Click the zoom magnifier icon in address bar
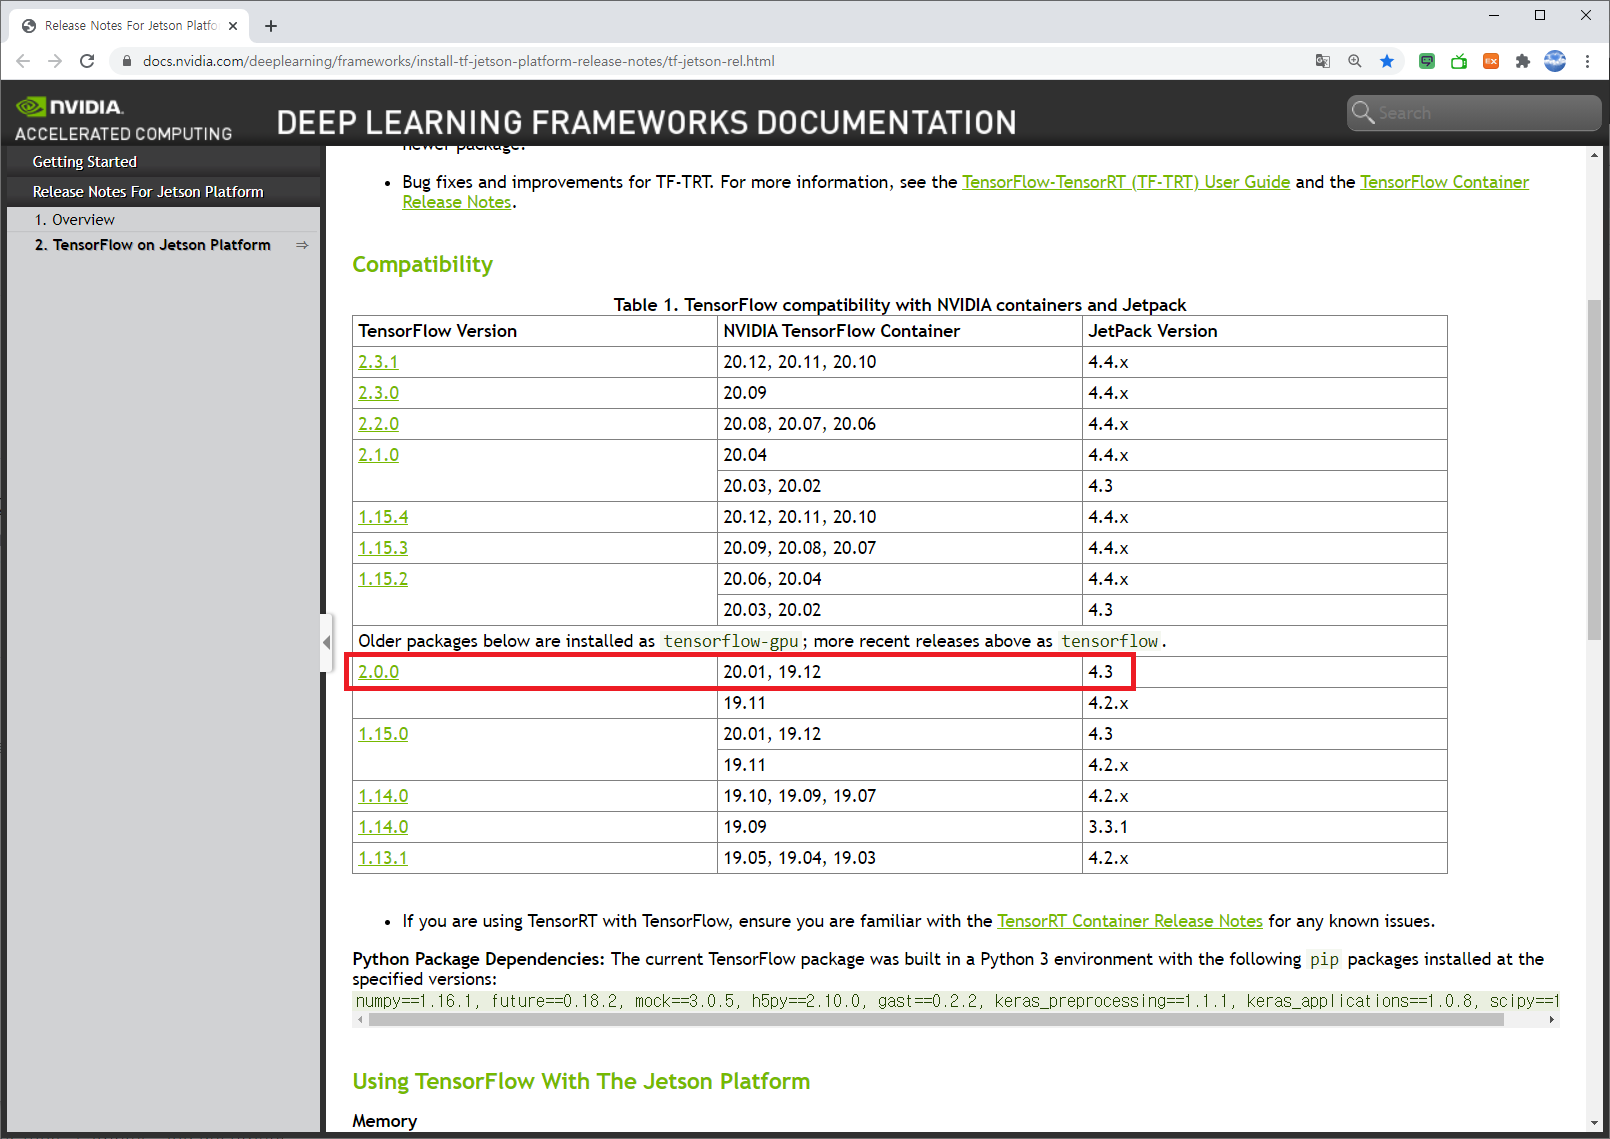The height and width of the screenshot is (1139, 1610). (x=1355, y=61)
